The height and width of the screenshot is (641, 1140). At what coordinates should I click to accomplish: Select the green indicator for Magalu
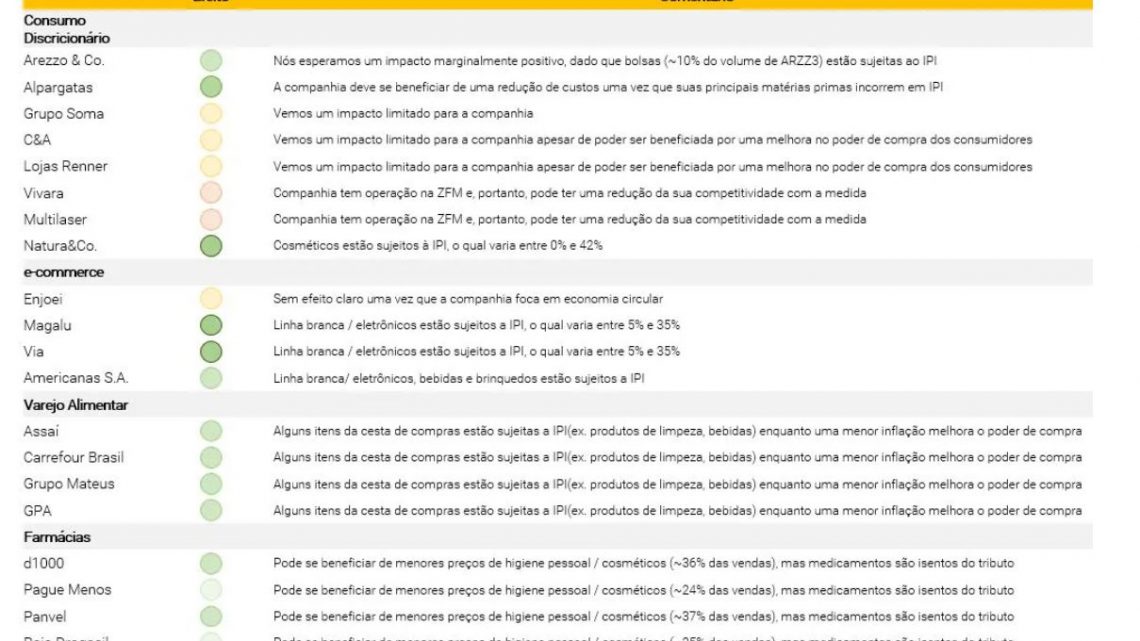click(211, 325)
